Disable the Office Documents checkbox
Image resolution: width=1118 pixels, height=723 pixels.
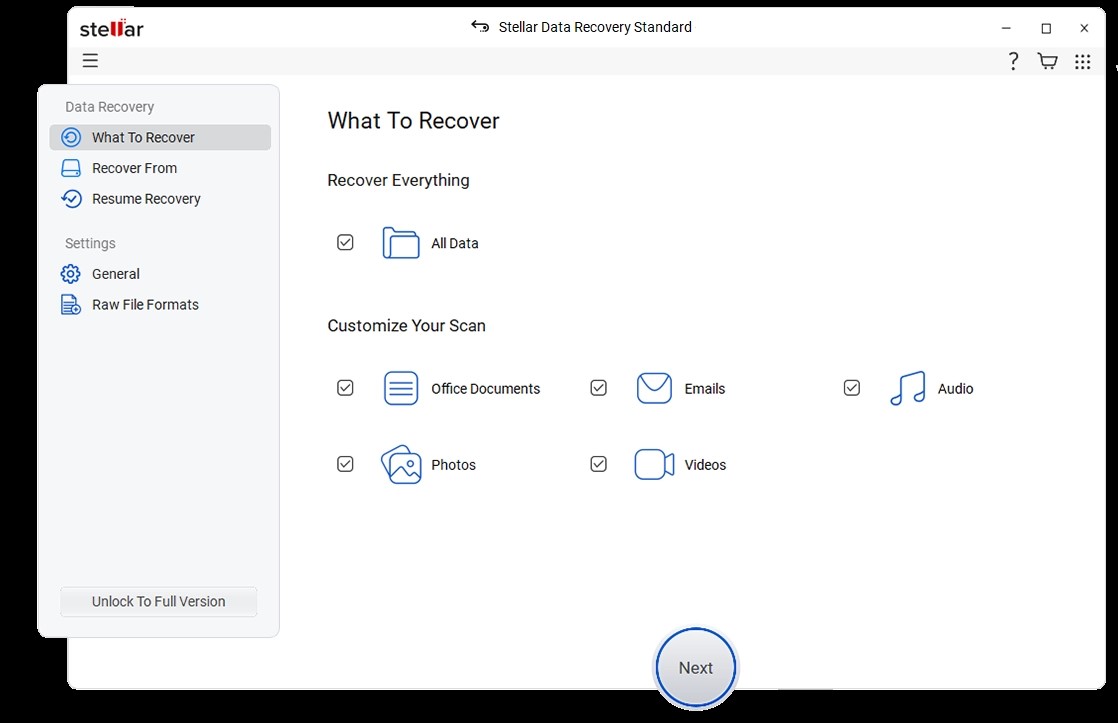(x=345, y=387)
